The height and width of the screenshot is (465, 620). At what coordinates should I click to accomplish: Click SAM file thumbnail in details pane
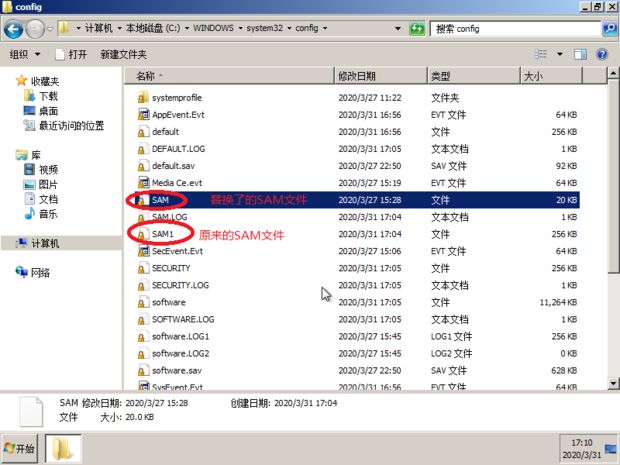tap(31, 411)
